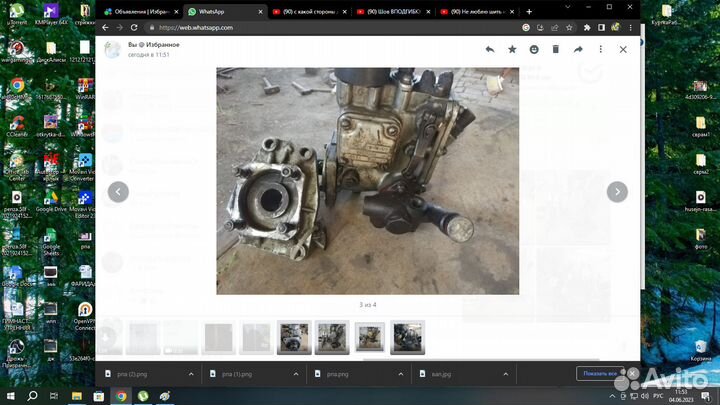
Task: Star this photo message
Action: 512,49
